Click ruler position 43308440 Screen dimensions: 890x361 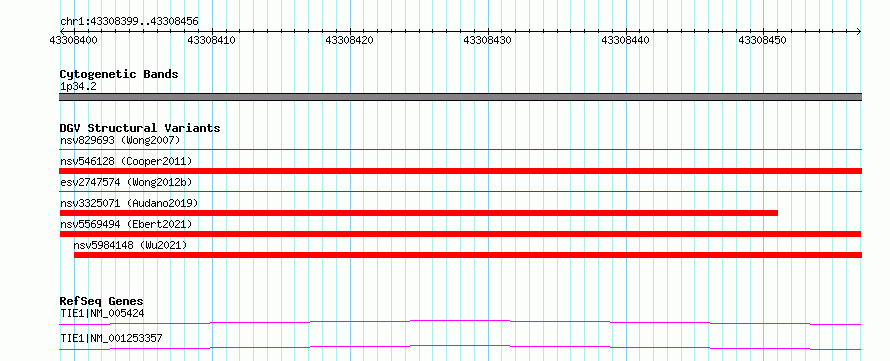625,40
